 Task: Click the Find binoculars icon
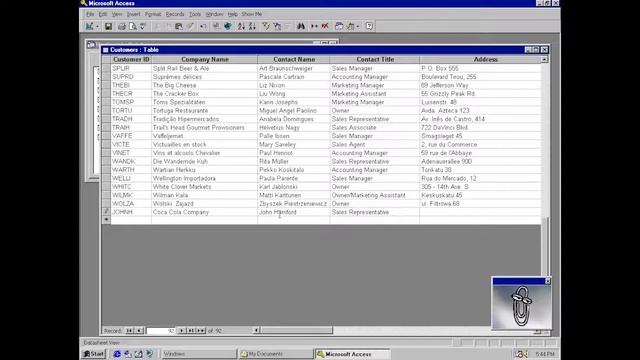tap(301, 26)
